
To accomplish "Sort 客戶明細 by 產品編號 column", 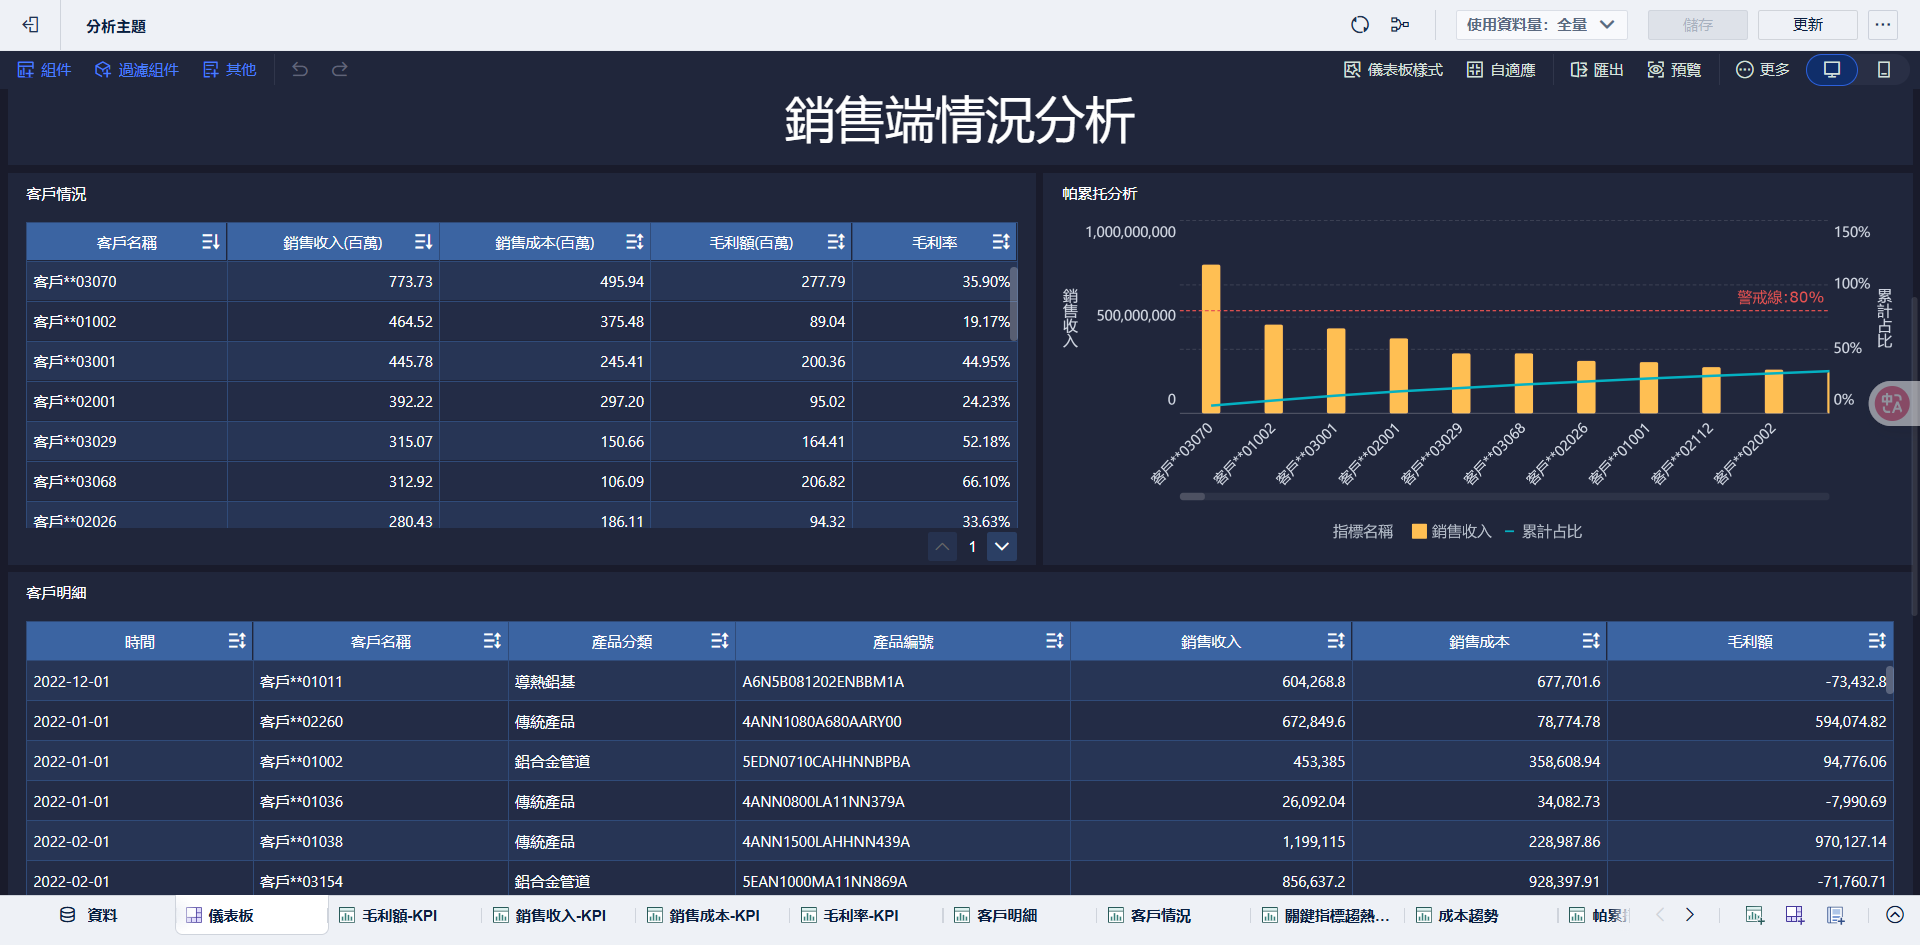I will point(1055,641).
